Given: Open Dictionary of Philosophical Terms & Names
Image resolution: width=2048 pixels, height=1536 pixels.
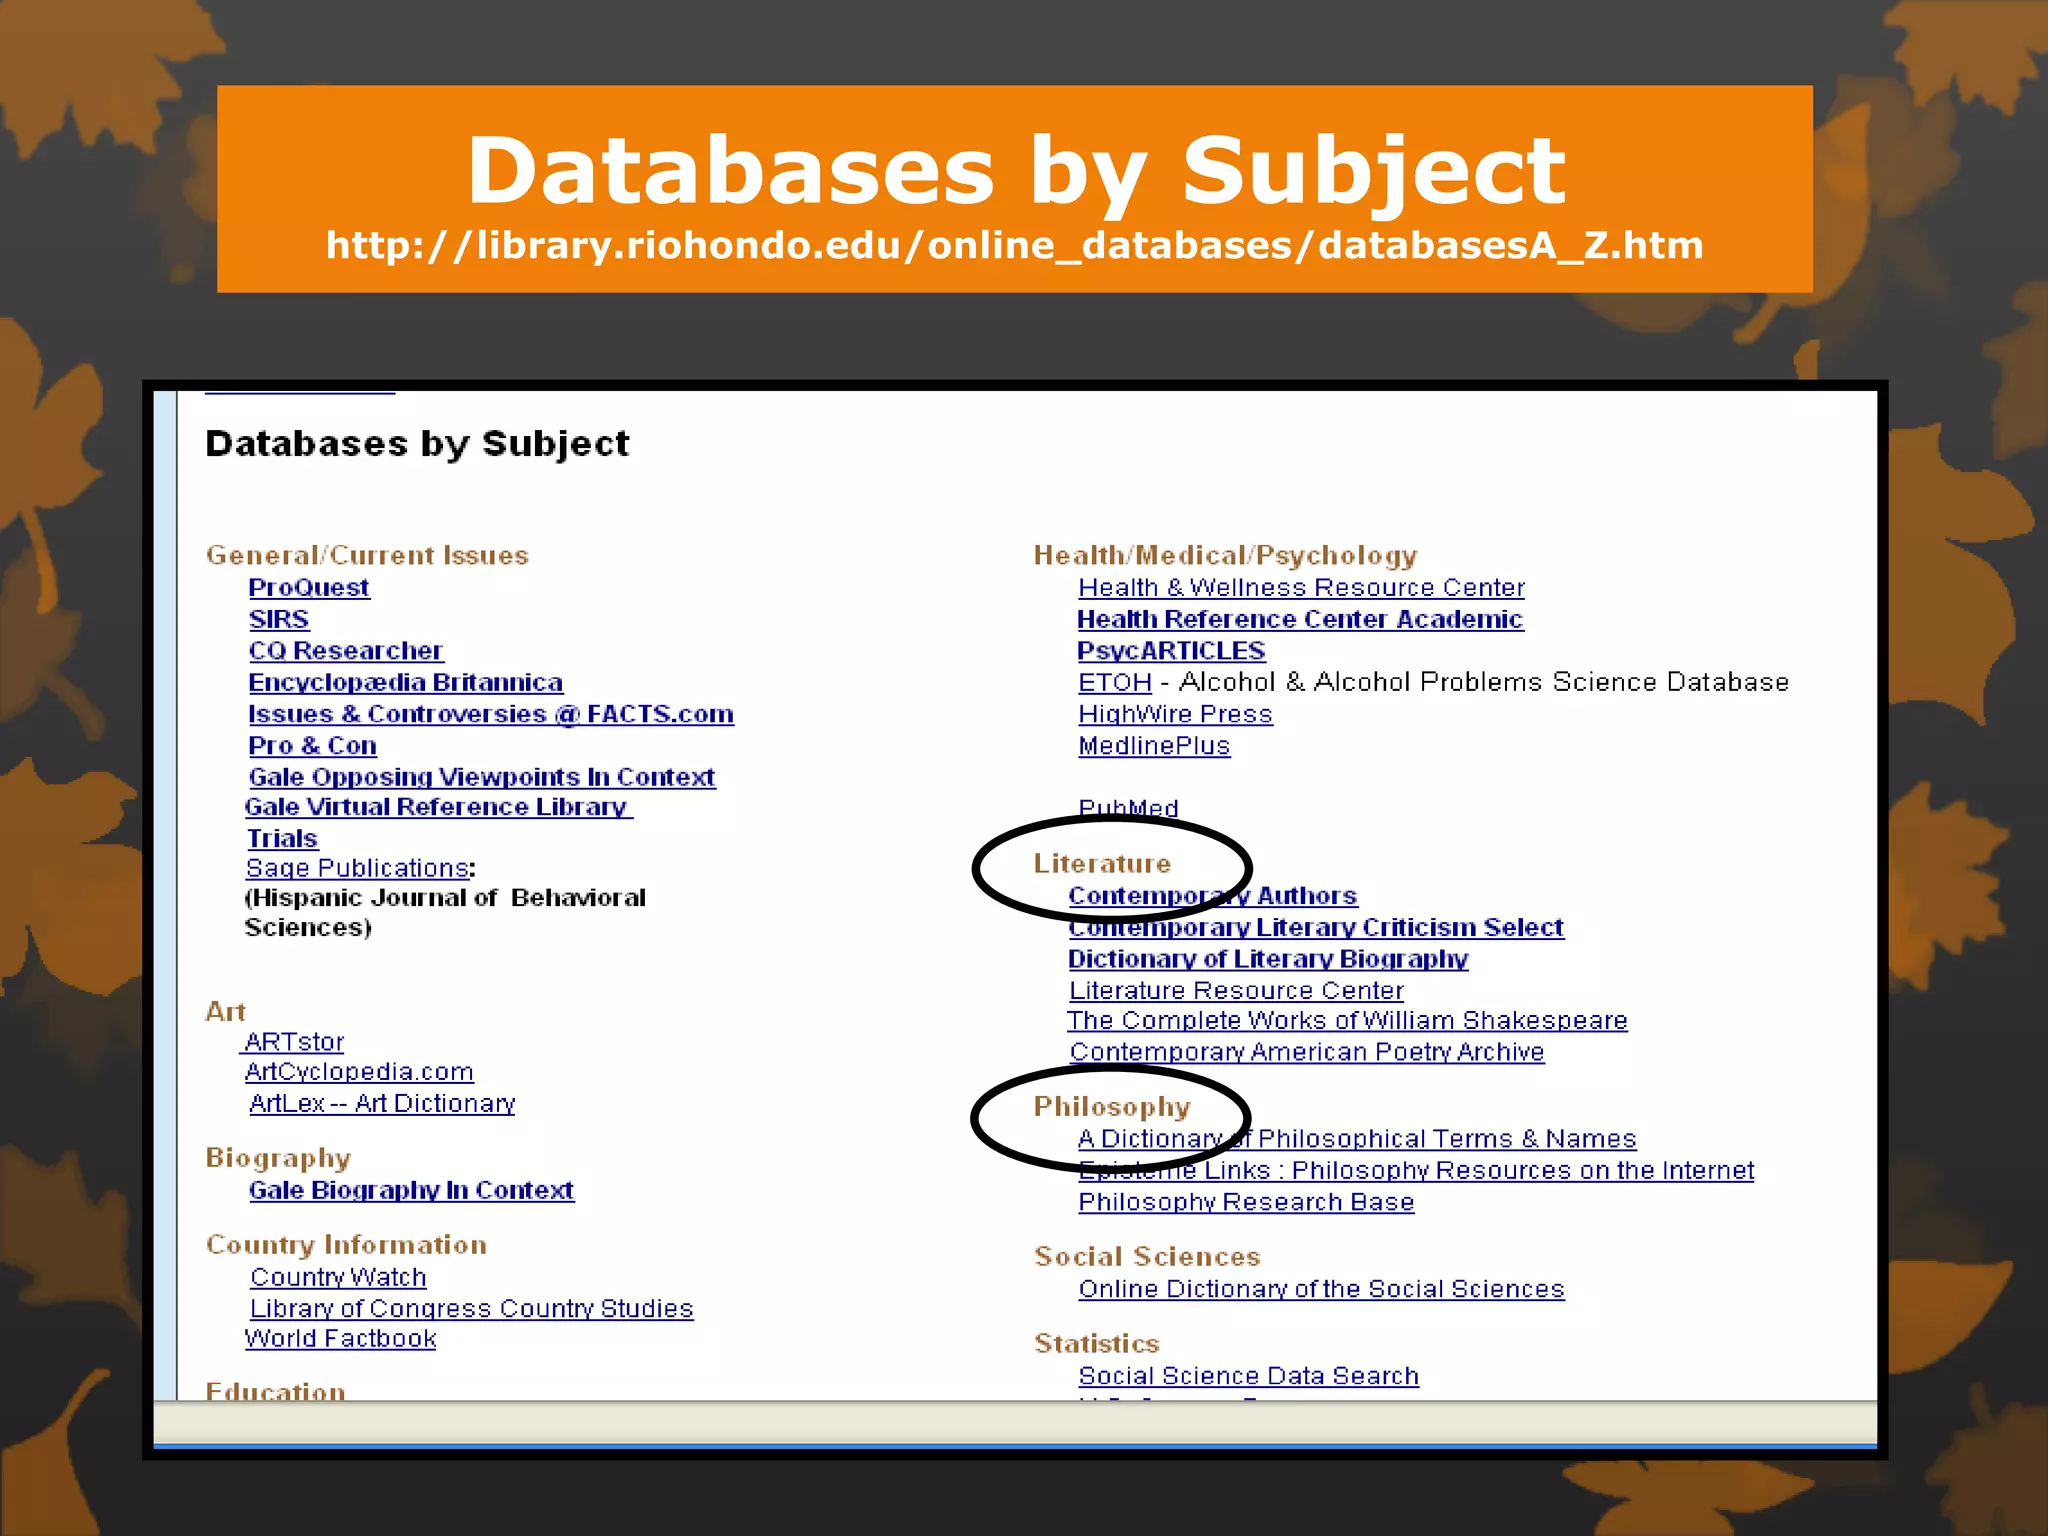Looking at the screenshot, I should pyautogui.click(x=1357, y=1139).
